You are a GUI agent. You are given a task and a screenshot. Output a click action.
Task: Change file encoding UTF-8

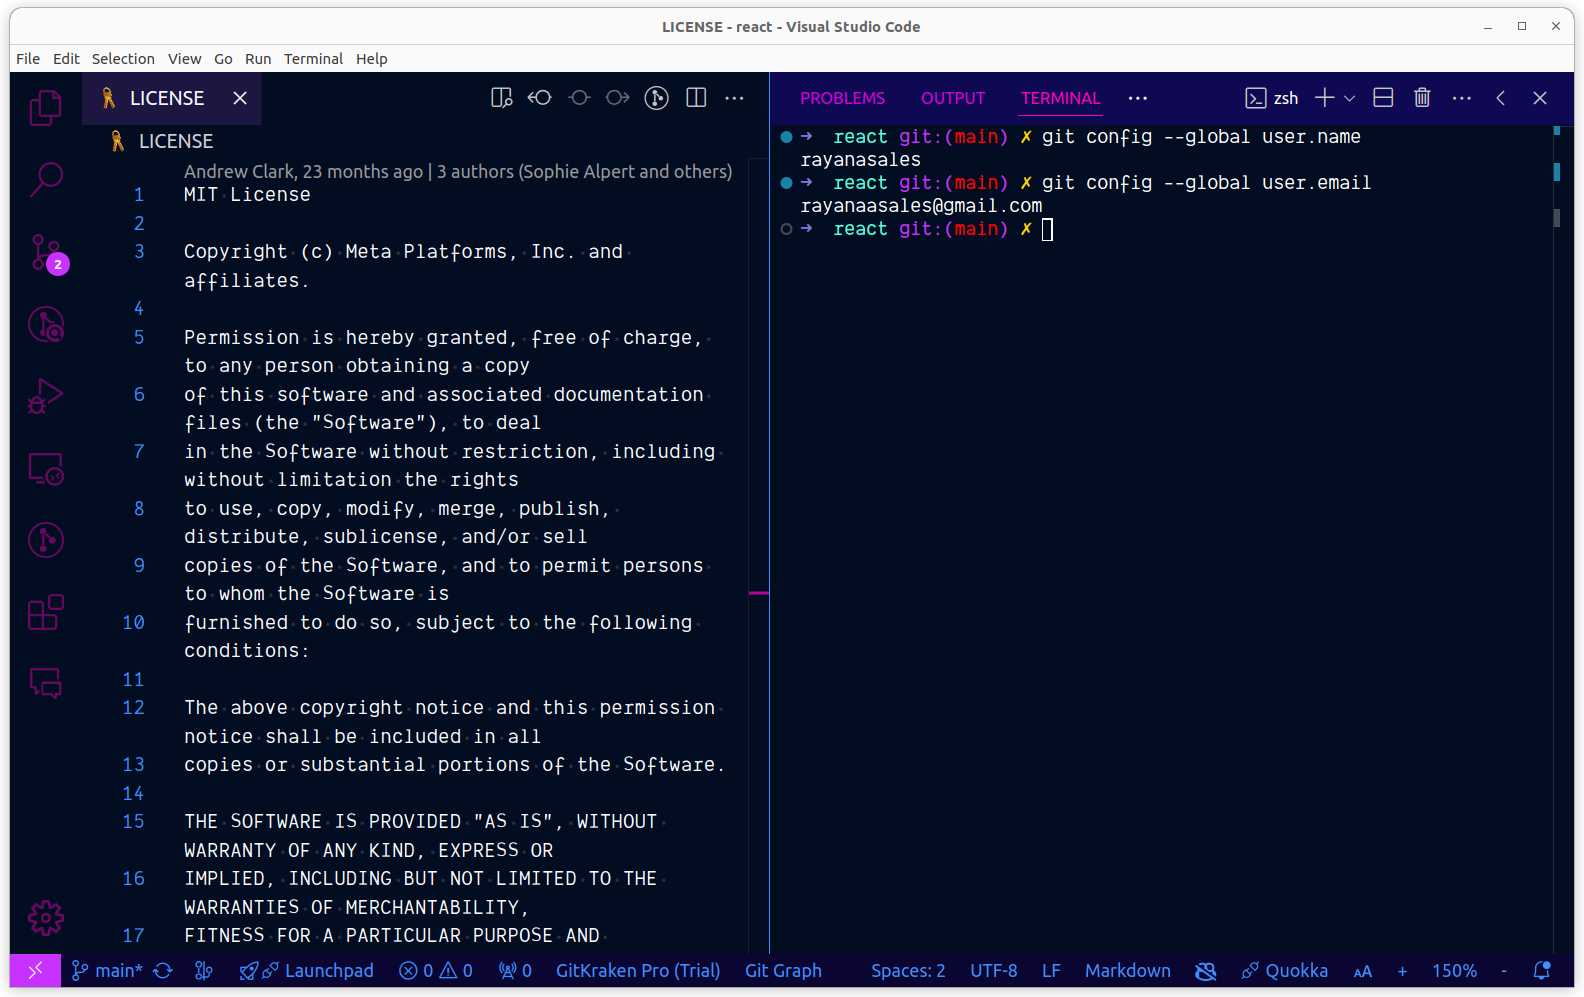[x=994, y=970]
